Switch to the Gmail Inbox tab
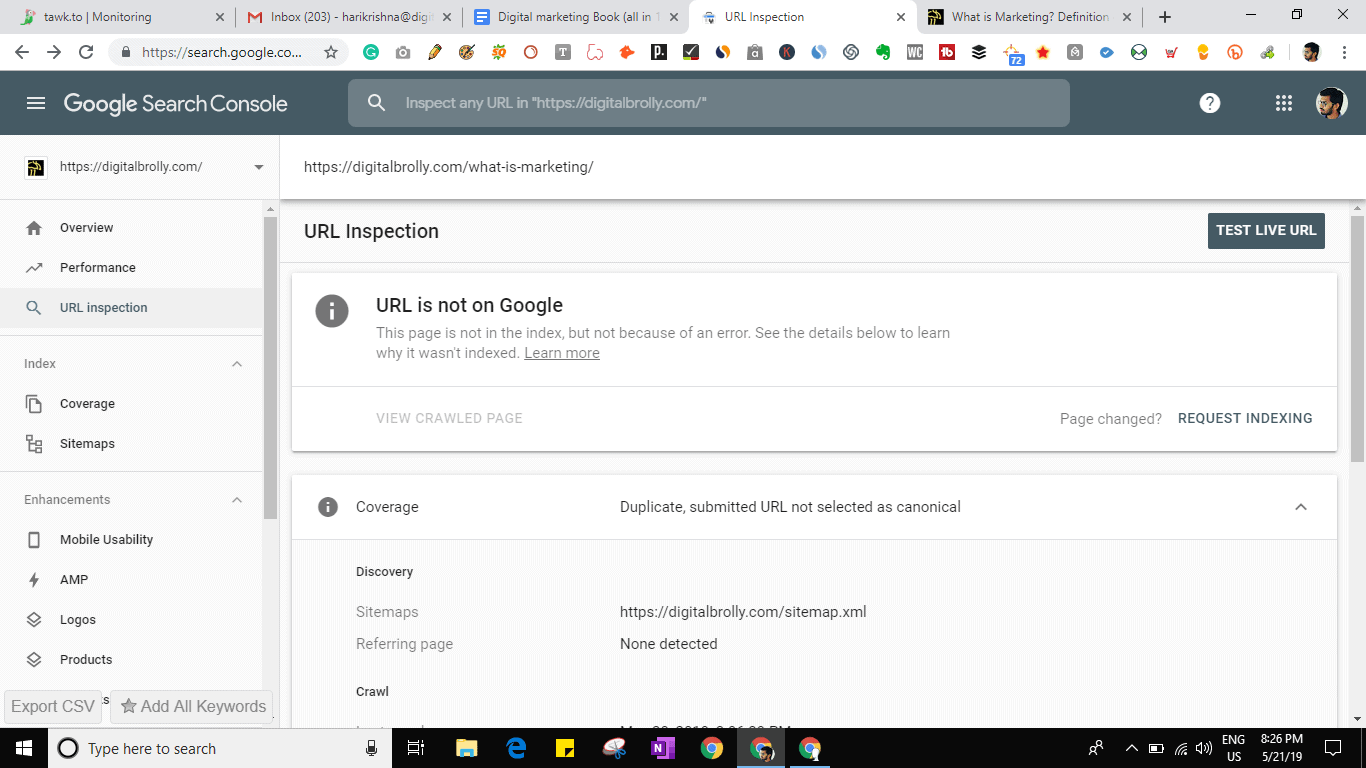 click(349, 17)
